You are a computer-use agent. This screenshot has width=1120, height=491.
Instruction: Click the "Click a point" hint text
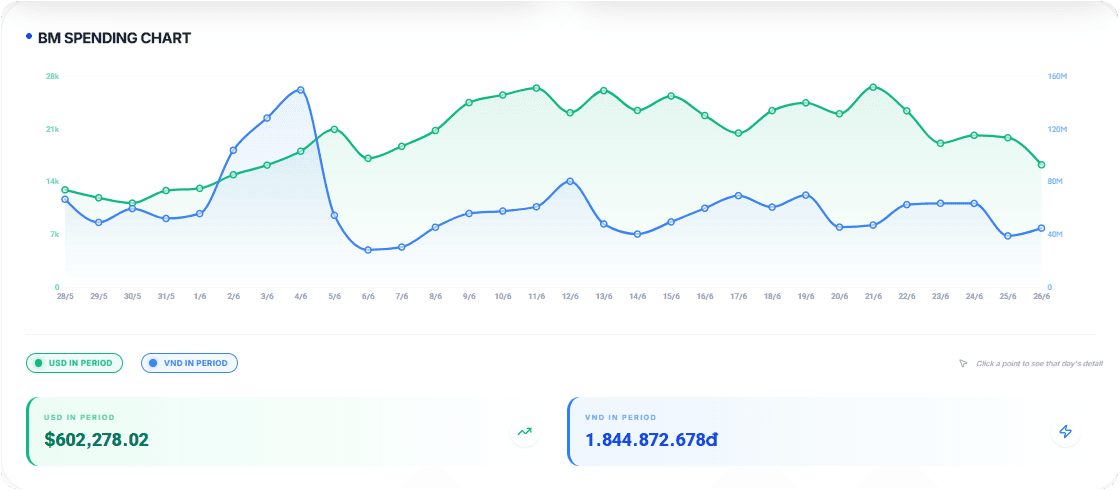click(1039, 364)
